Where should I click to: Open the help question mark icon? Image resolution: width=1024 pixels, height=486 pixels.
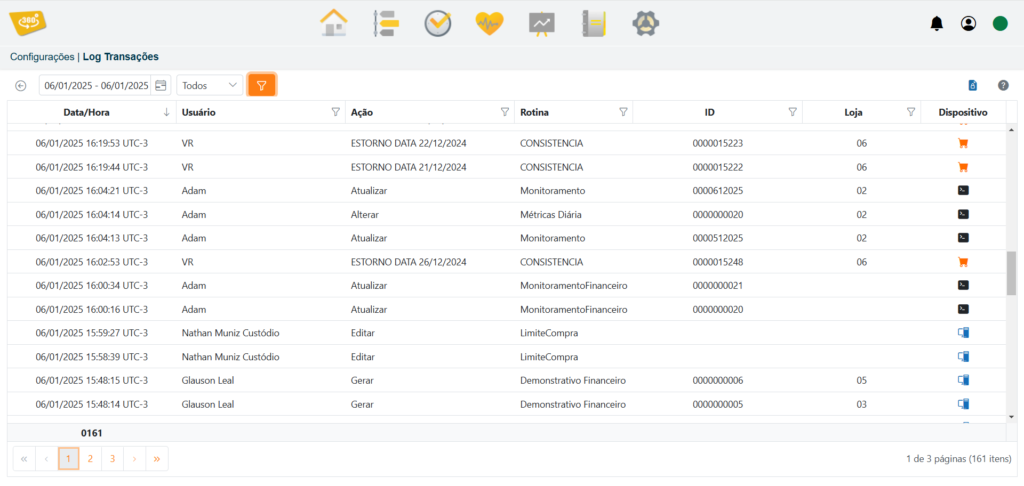pyautogui.click(x=1004, y=86)
